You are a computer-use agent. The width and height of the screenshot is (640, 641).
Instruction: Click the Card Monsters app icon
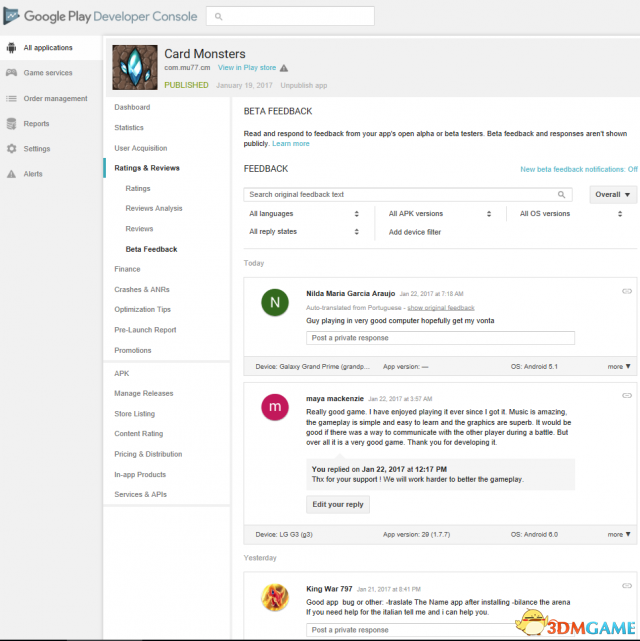pos(133,68)
